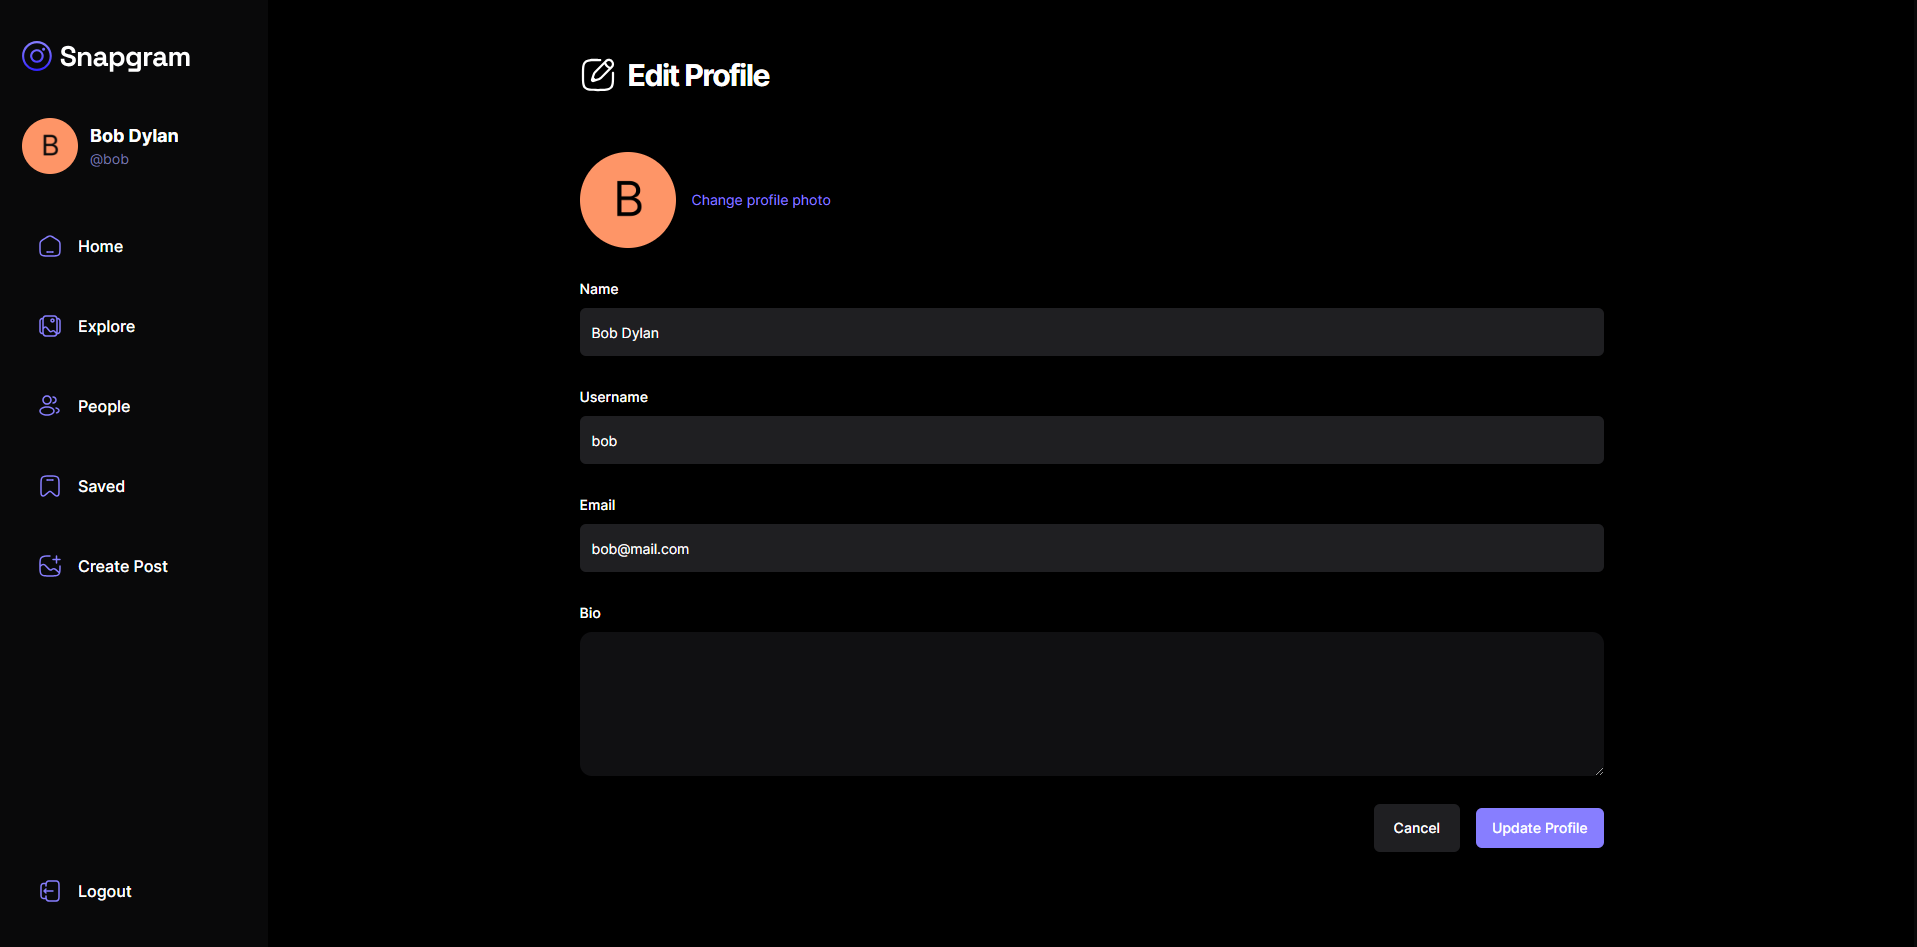The image size is (1917, 947).
Task: Click the Change profile photo link
Action: pos(760,200)
